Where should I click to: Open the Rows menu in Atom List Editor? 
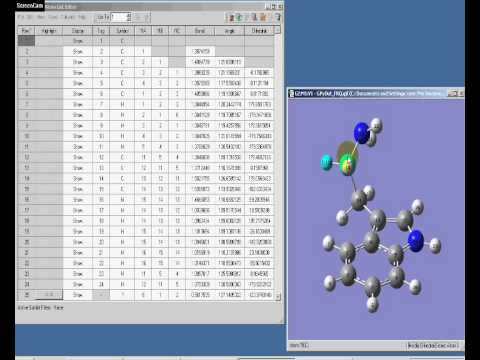(53, 17)
